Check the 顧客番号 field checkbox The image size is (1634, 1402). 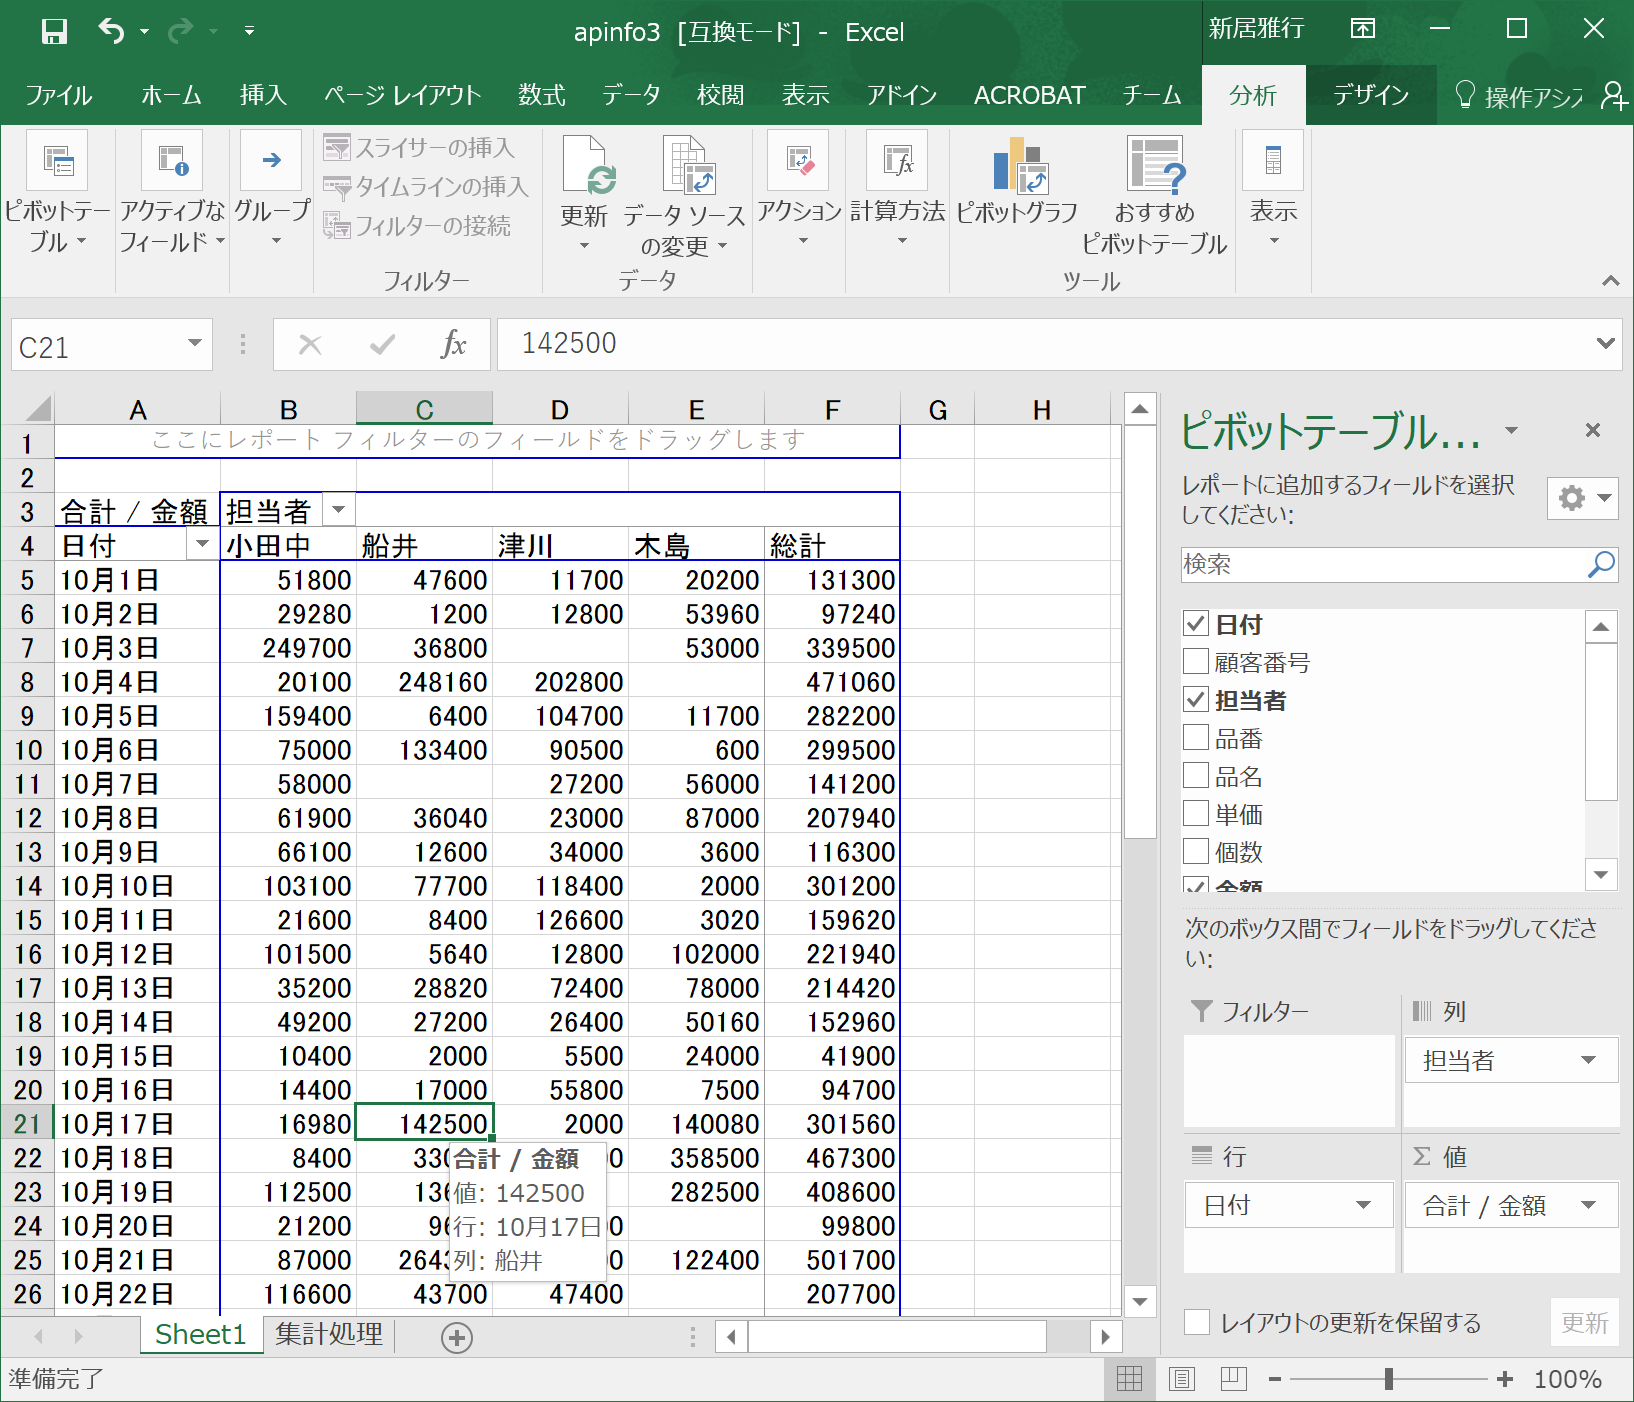pos(1196,662)
